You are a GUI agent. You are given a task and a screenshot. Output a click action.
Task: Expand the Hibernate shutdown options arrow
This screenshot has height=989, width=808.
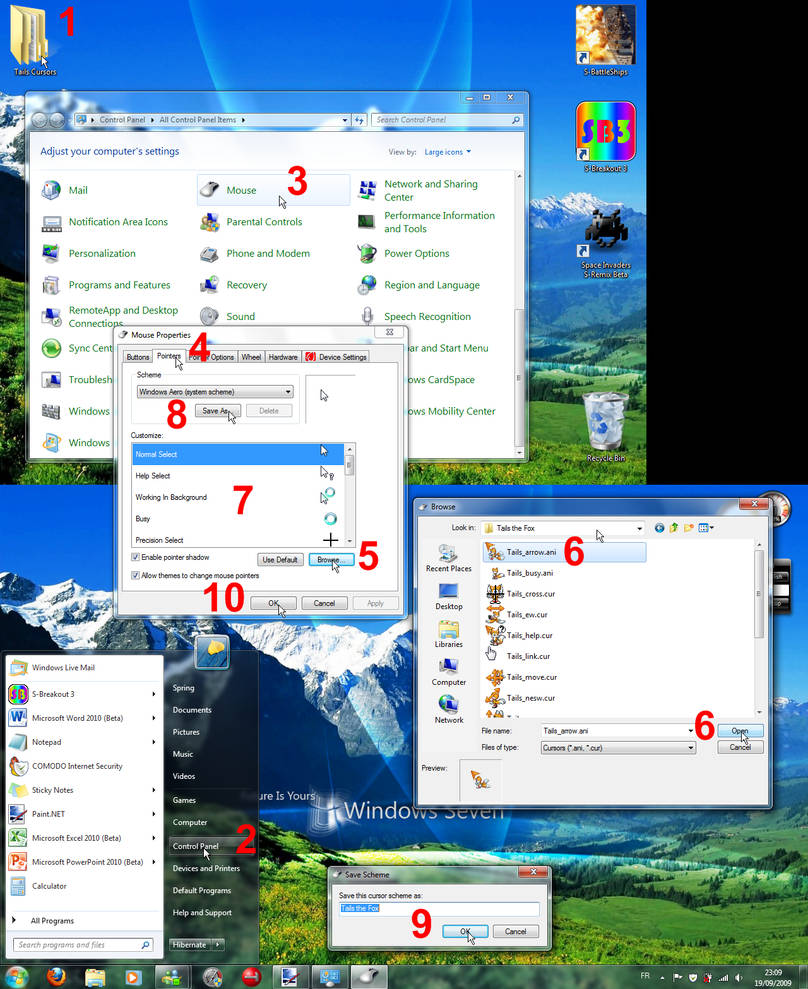pyautogui.click(x=218, y=944)
